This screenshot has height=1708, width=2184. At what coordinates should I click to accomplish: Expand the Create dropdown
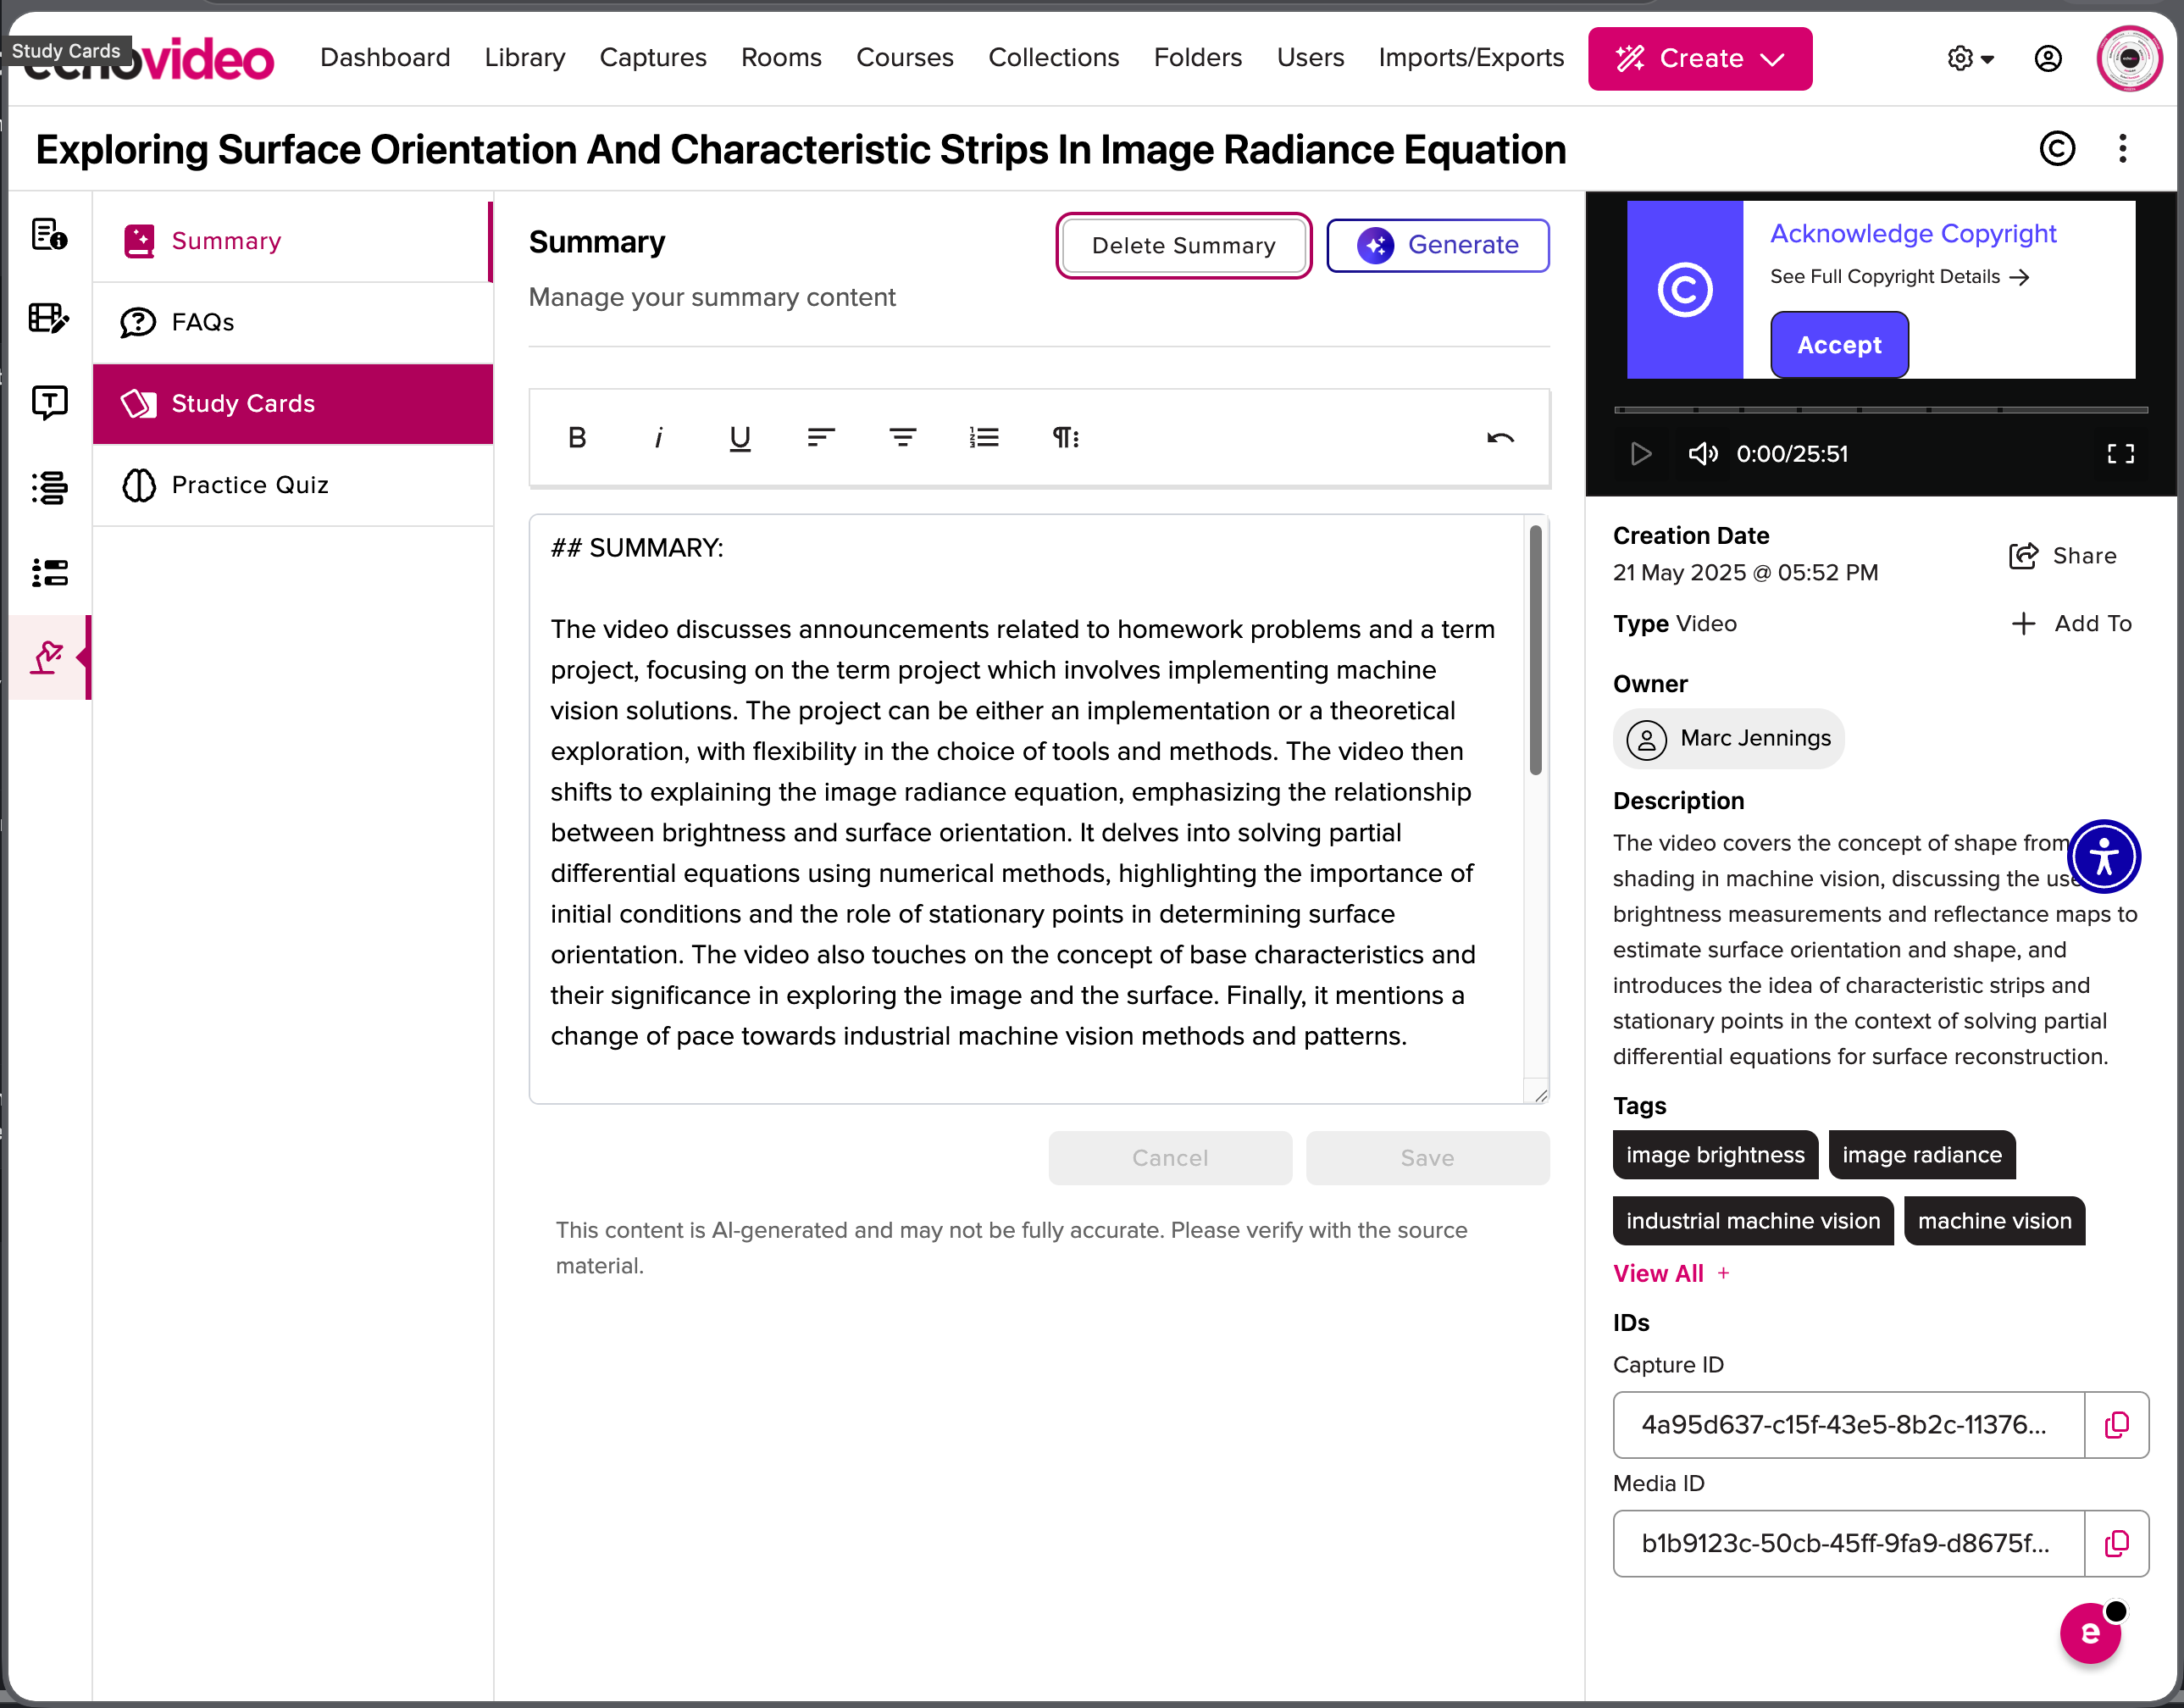pos(1700,59)
